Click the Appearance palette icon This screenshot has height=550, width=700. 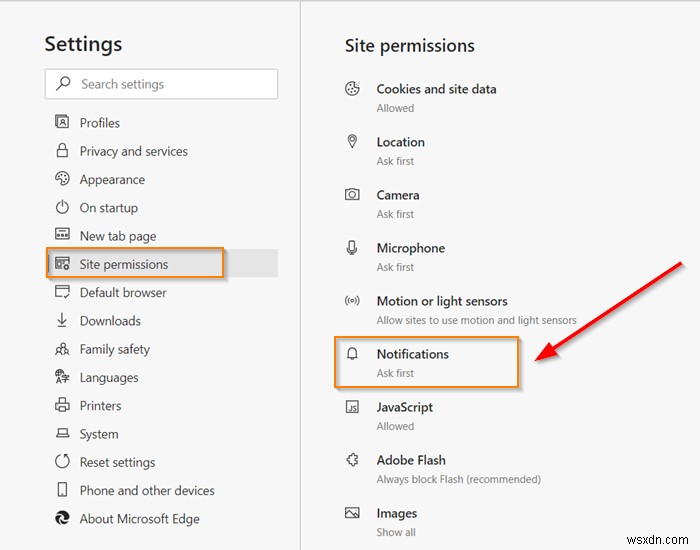pos(62,179)
